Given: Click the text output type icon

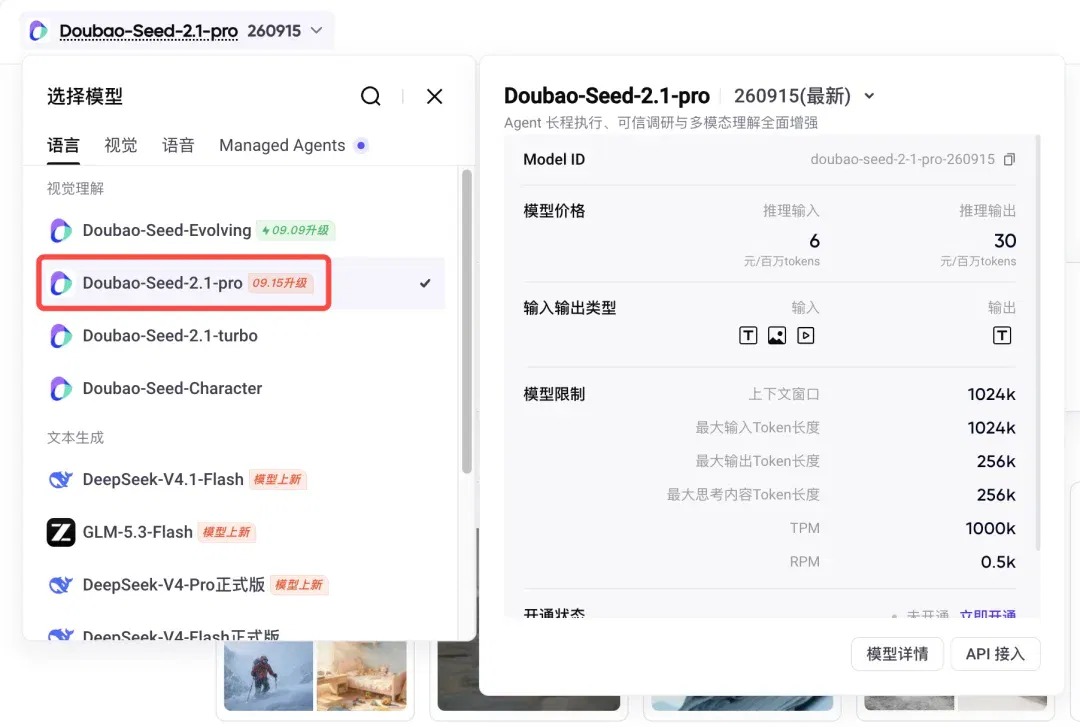Looking at the screenshot, I should pyautogui.click(x=1001, y=336).
